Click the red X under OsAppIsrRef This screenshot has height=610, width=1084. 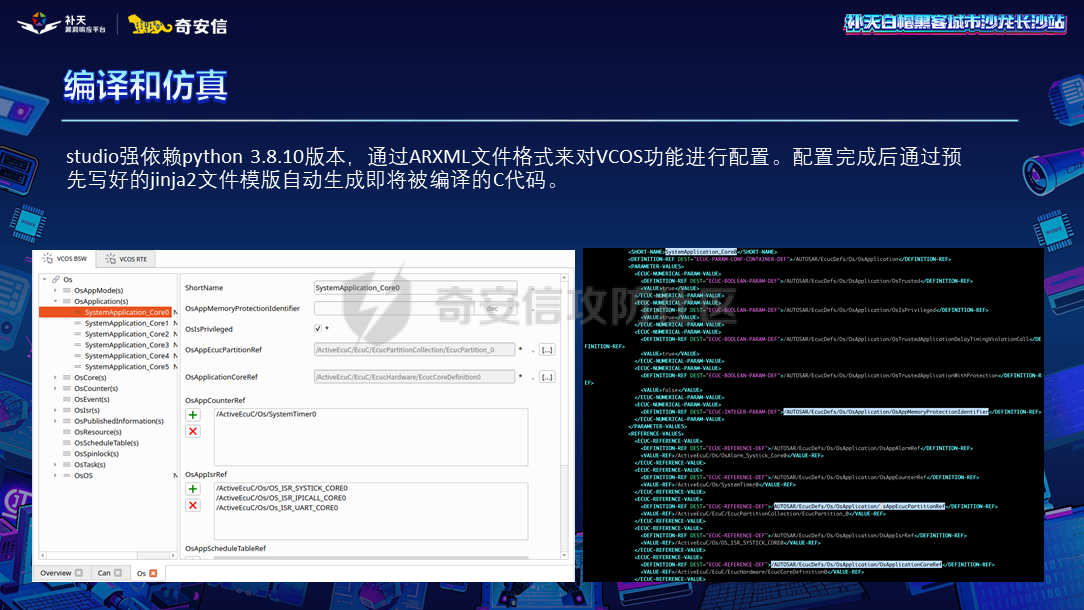click(193, 505)
